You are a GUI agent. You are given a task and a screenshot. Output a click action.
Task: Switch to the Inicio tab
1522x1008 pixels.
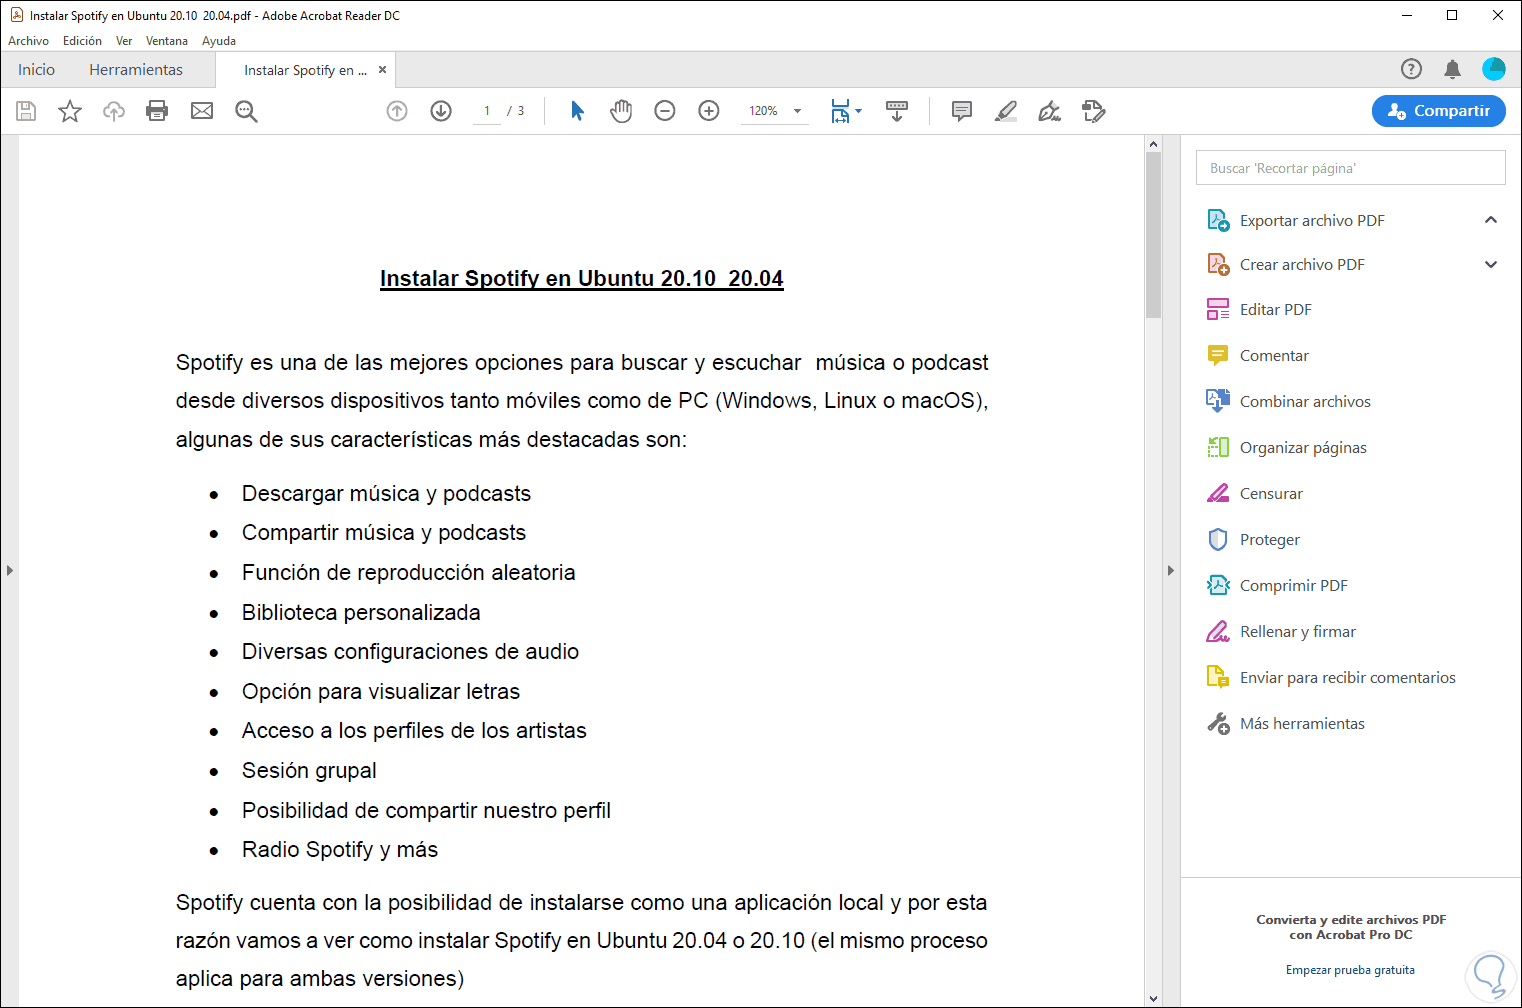pos(36,70)
